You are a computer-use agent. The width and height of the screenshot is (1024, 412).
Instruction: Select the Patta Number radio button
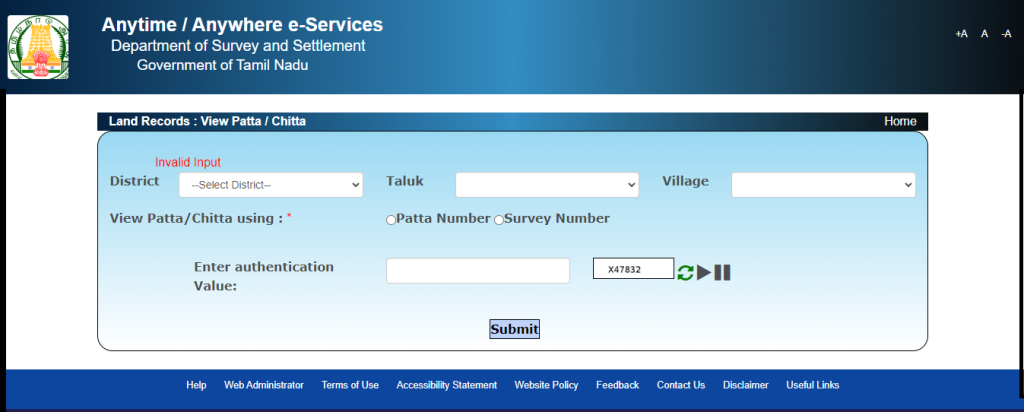pyautogui.click(x=391, y=220)
